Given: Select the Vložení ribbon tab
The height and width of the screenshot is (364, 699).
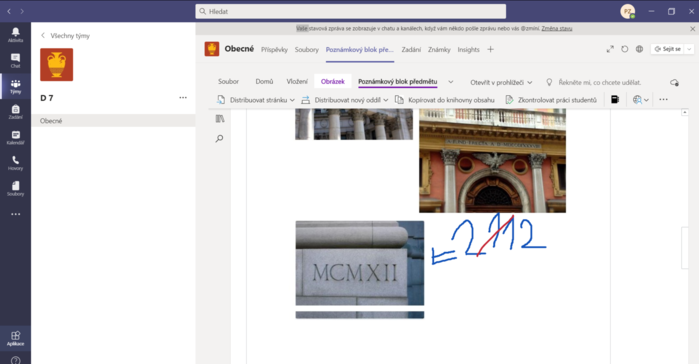Looking at the screenshot, I should pos(297,82).
